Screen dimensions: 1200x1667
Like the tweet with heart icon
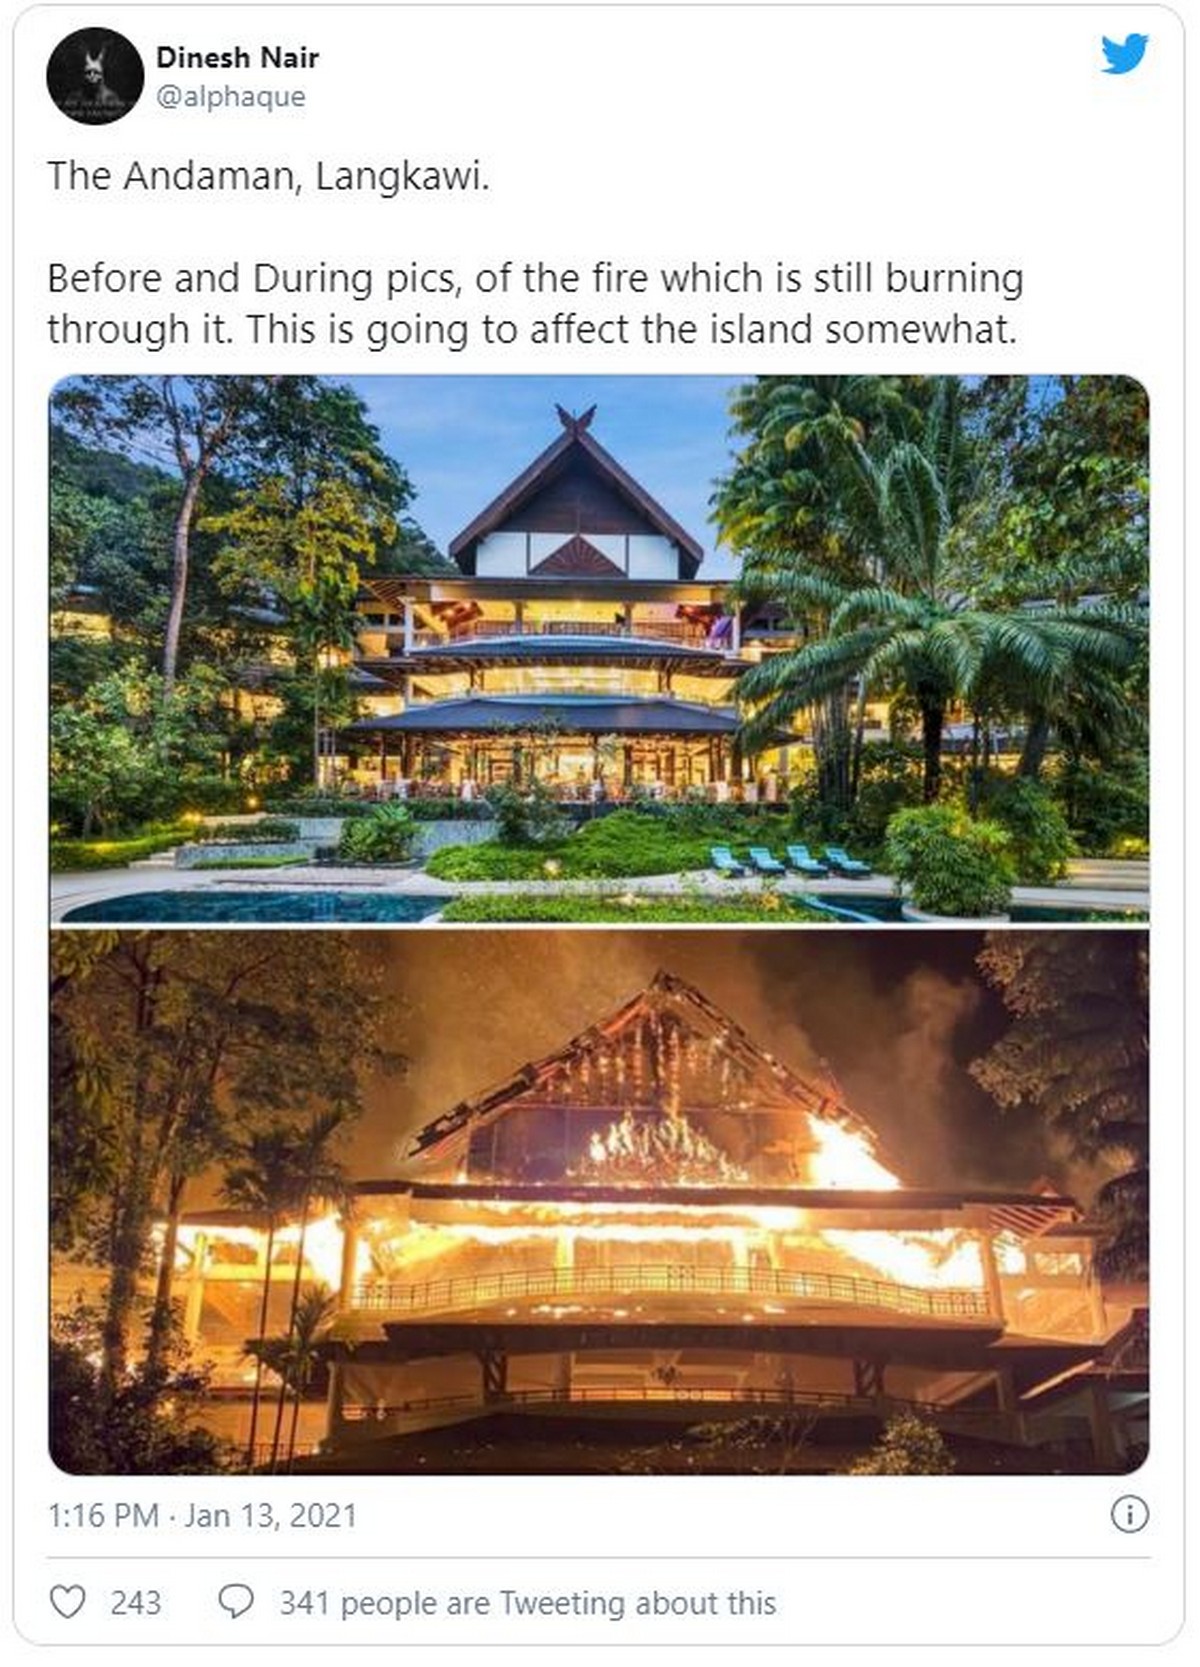(x=67, y=1602)
